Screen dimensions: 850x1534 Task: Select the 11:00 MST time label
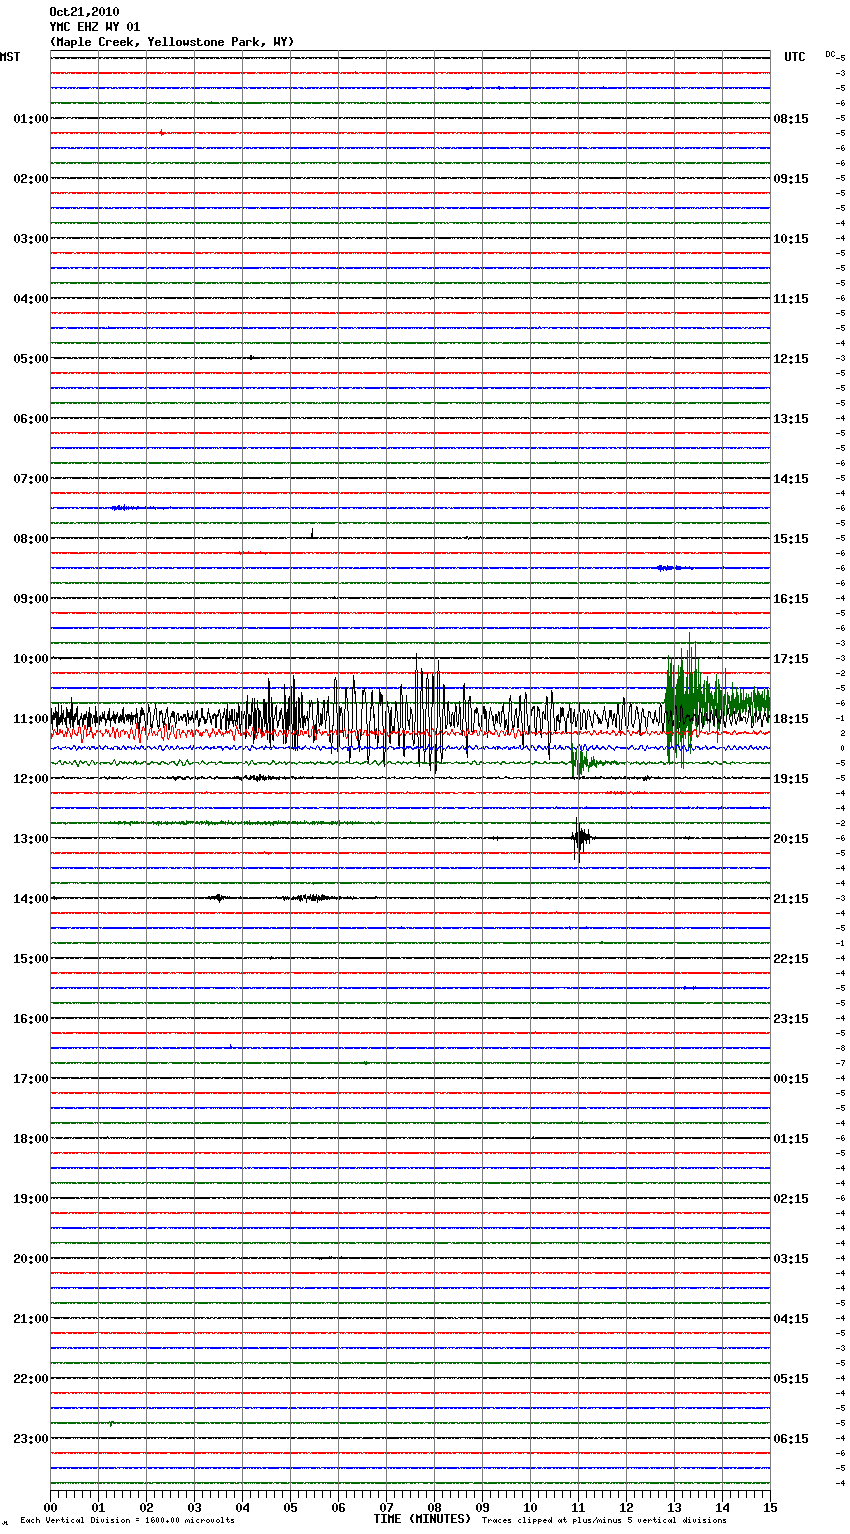pos(30,719)
